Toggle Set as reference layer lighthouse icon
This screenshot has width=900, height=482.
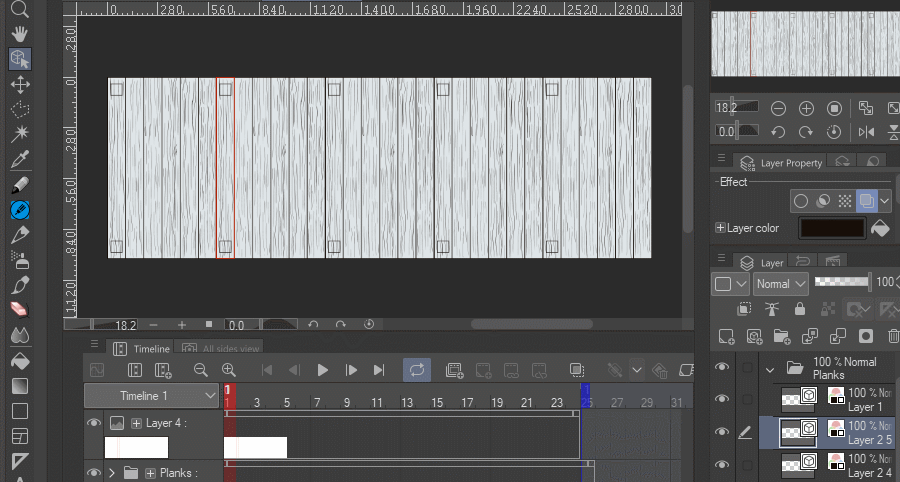(772, 309)
